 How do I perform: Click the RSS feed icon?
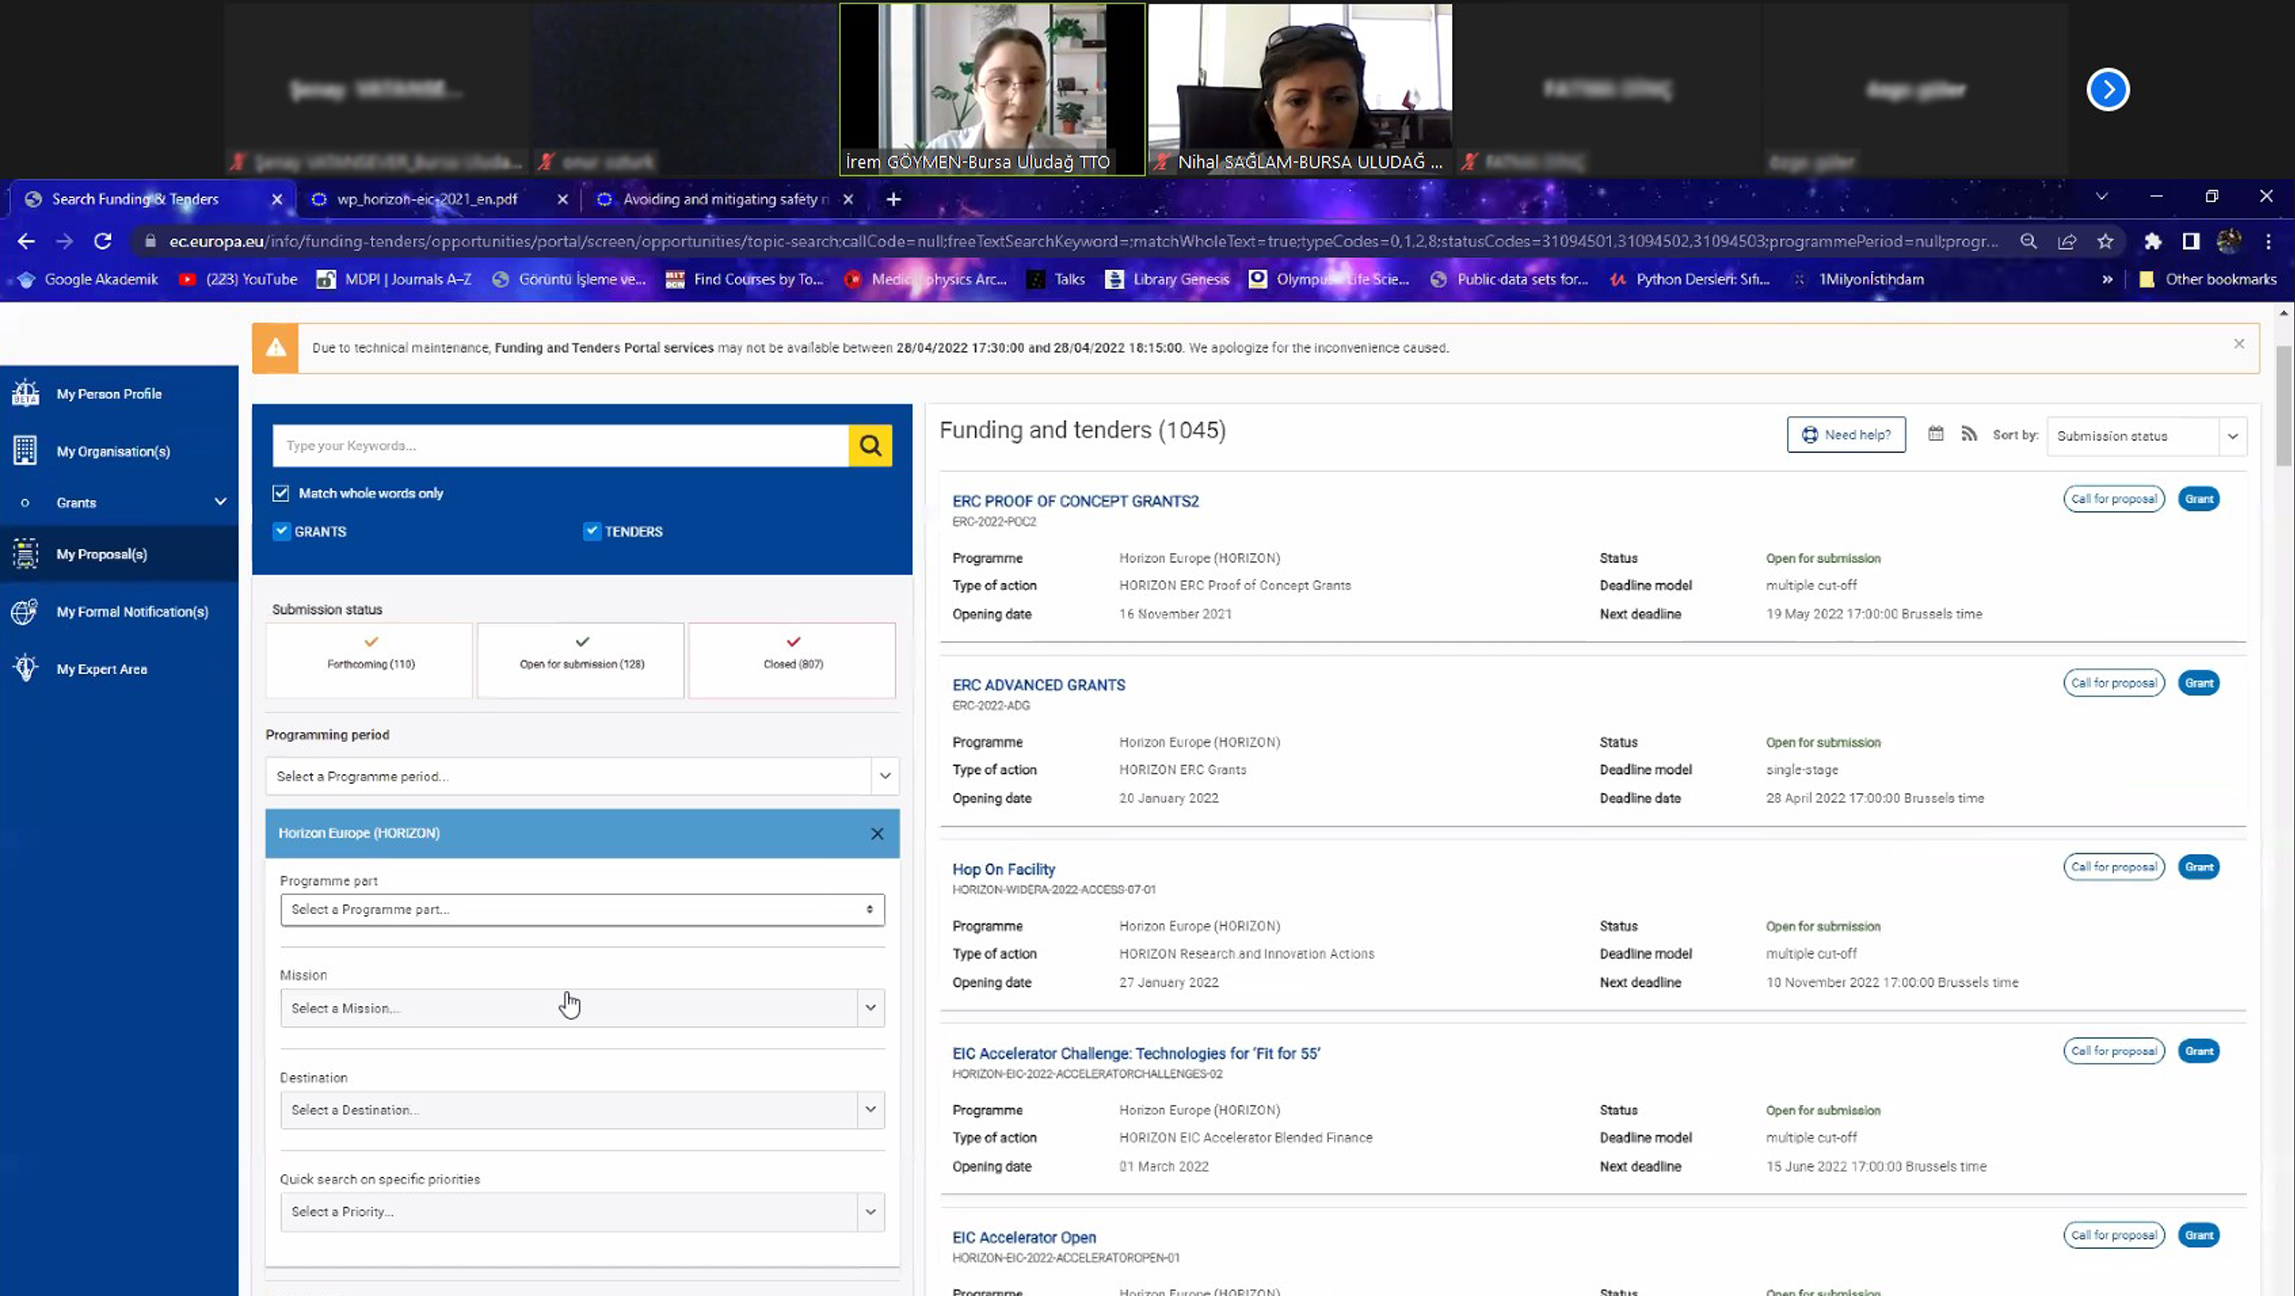[1969, 434]
